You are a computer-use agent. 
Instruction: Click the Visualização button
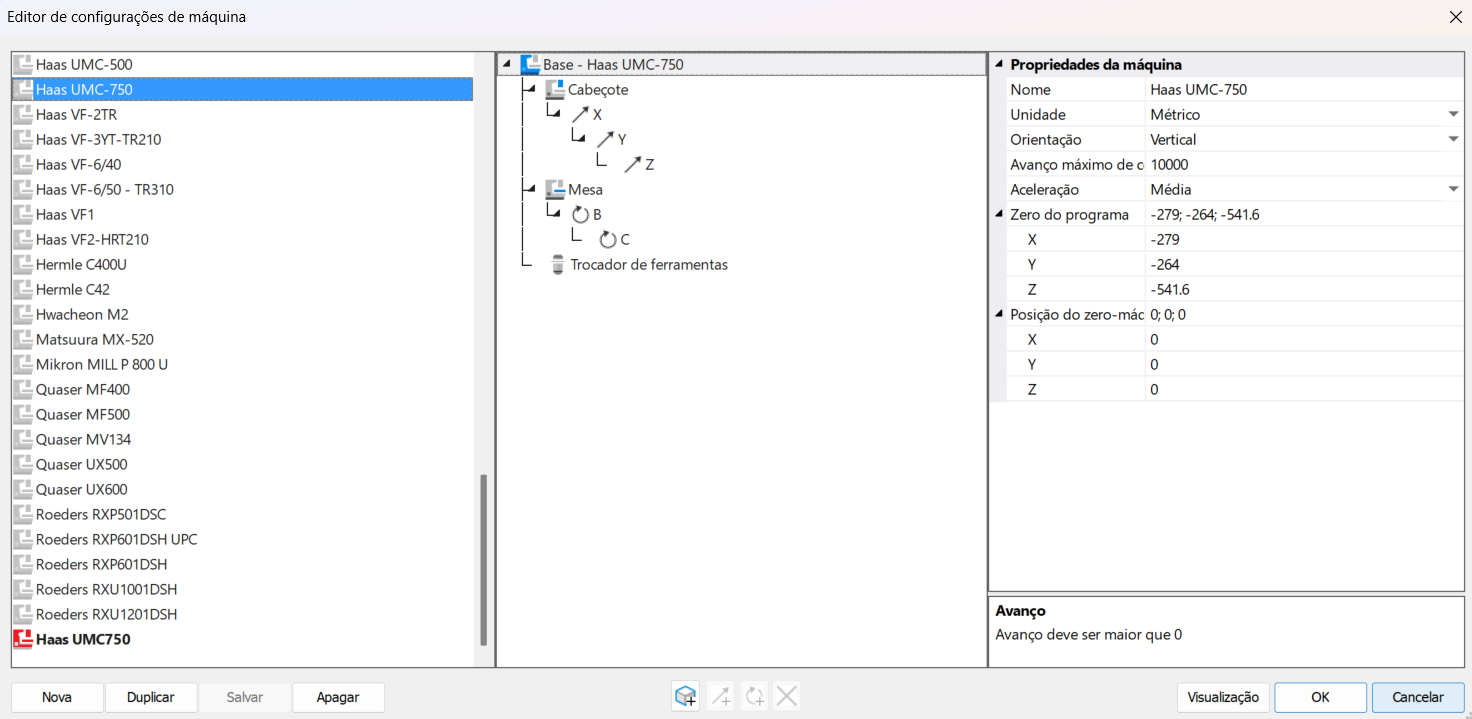tap(1224, 697)
